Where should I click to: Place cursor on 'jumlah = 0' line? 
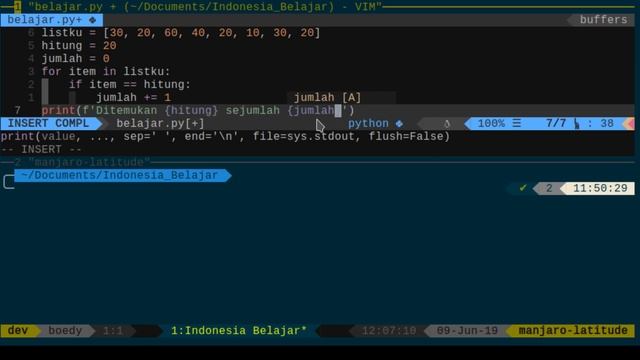(x=76, y=59)
